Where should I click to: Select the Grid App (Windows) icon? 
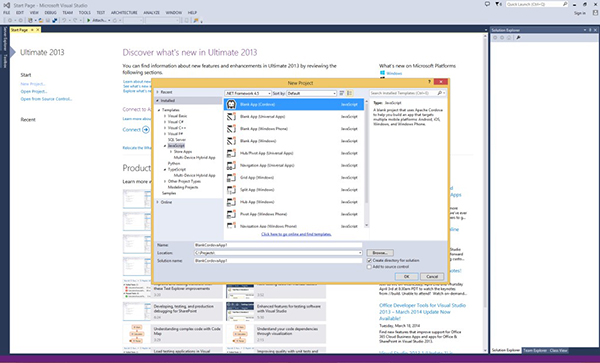click(x=231, y=178)
